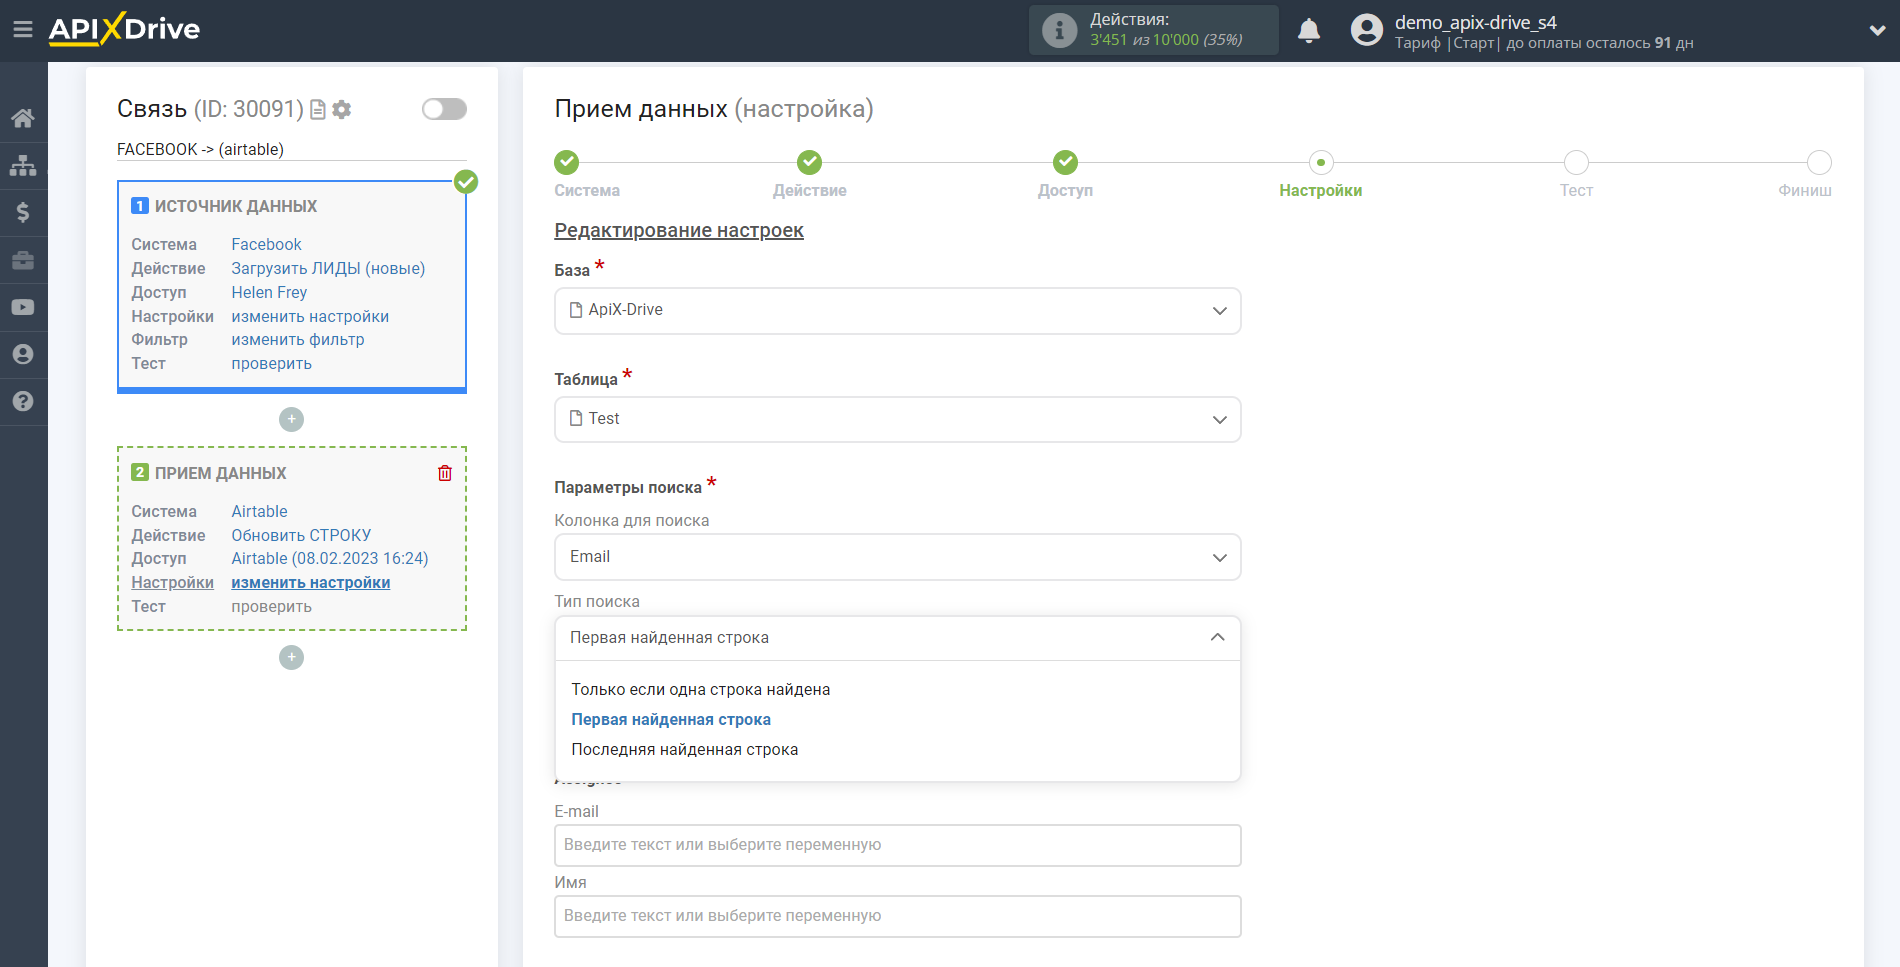Open connection settings gear icon
Image resolution: width=1900 pixels, height=967 pixels.
pyautogui.click(x=342, y=109)
